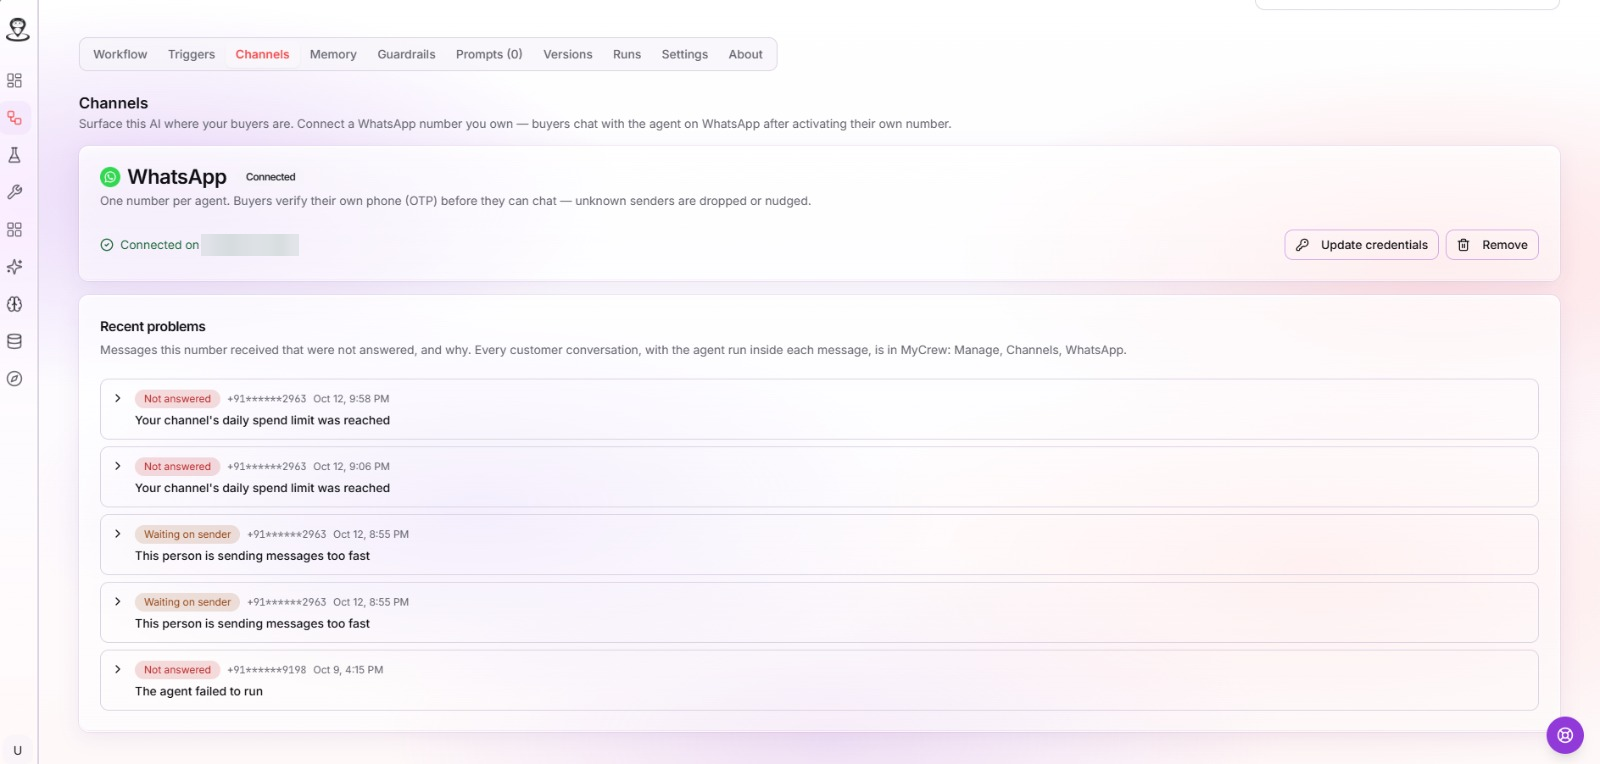Click Not answered badge at 9:58 PM

point(177,398)
